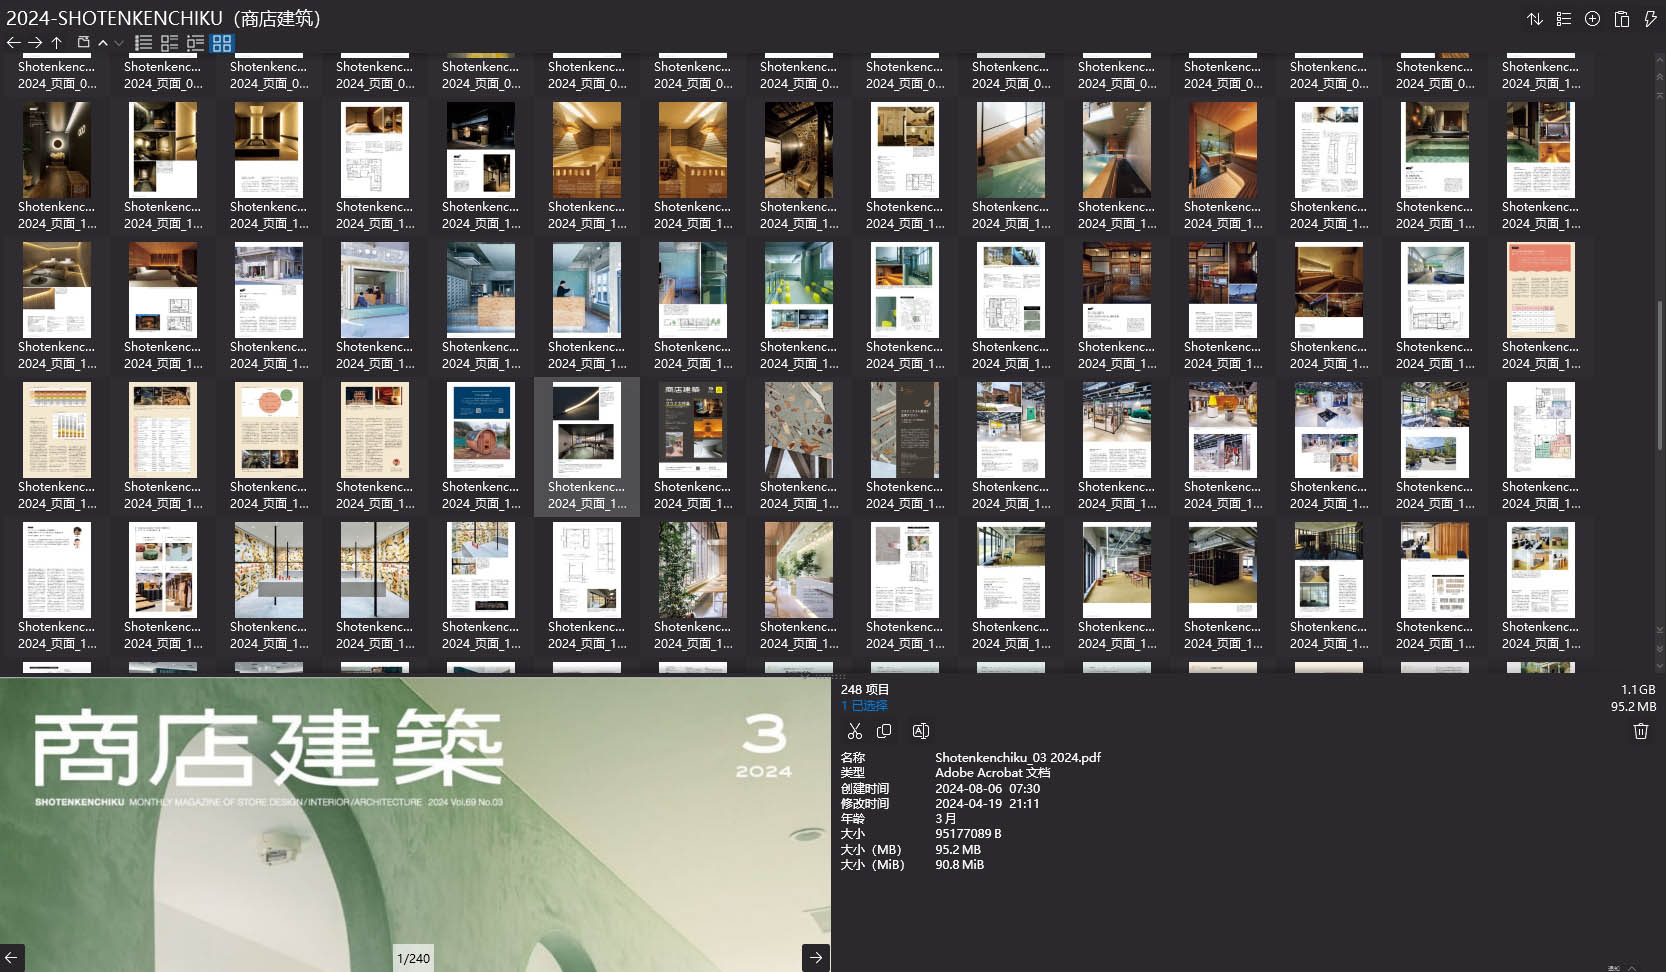Switch to grid thumbnail view

tap(222, 43)
